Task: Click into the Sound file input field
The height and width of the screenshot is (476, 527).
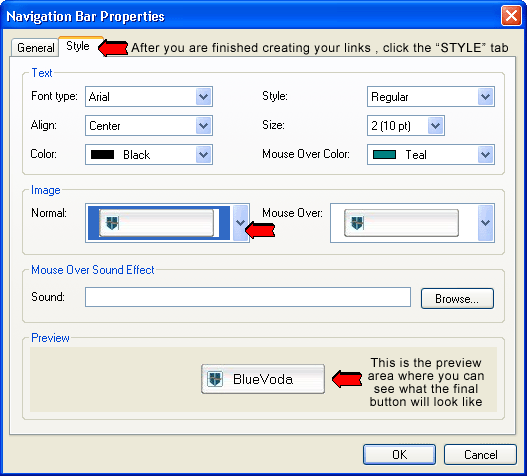Action: tap(248, 297)
